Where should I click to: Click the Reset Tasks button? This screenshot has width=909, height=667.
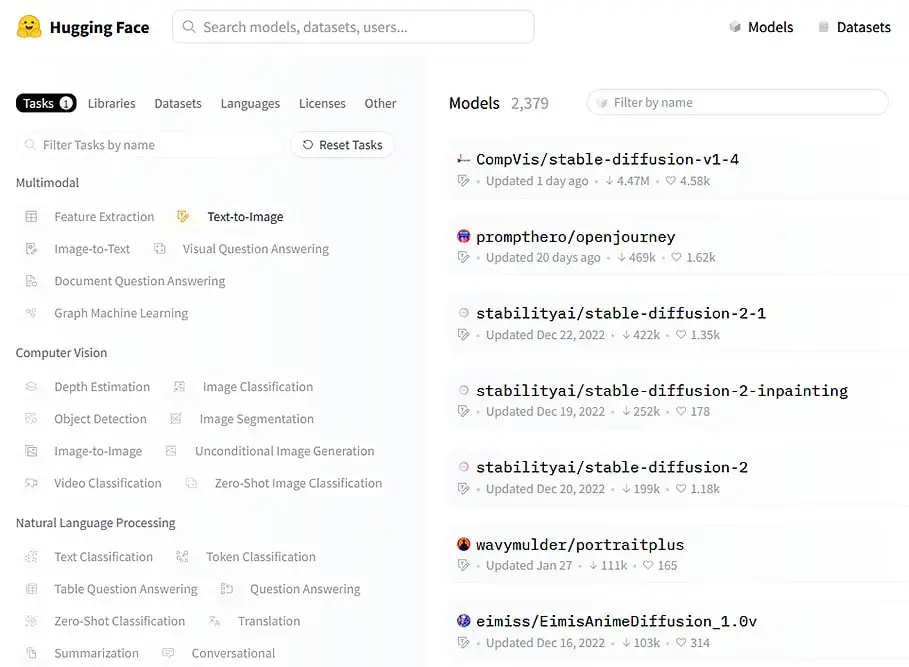pos(343,145)
